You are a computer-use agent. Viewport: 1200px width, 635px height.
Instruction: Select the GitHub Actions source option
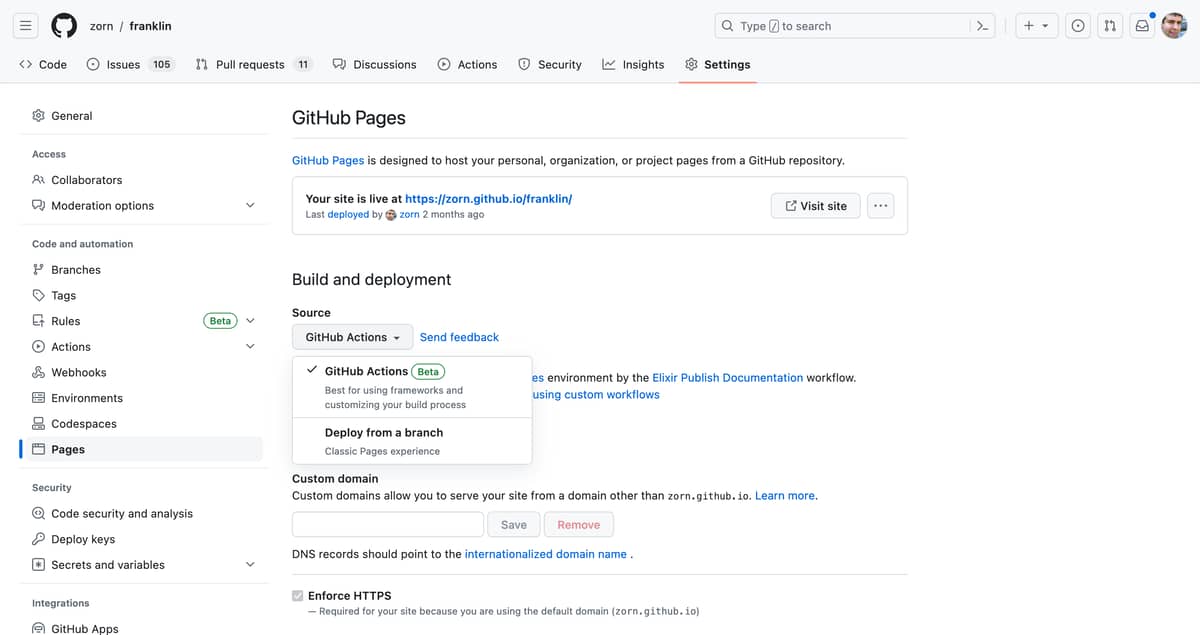(412, 387)
